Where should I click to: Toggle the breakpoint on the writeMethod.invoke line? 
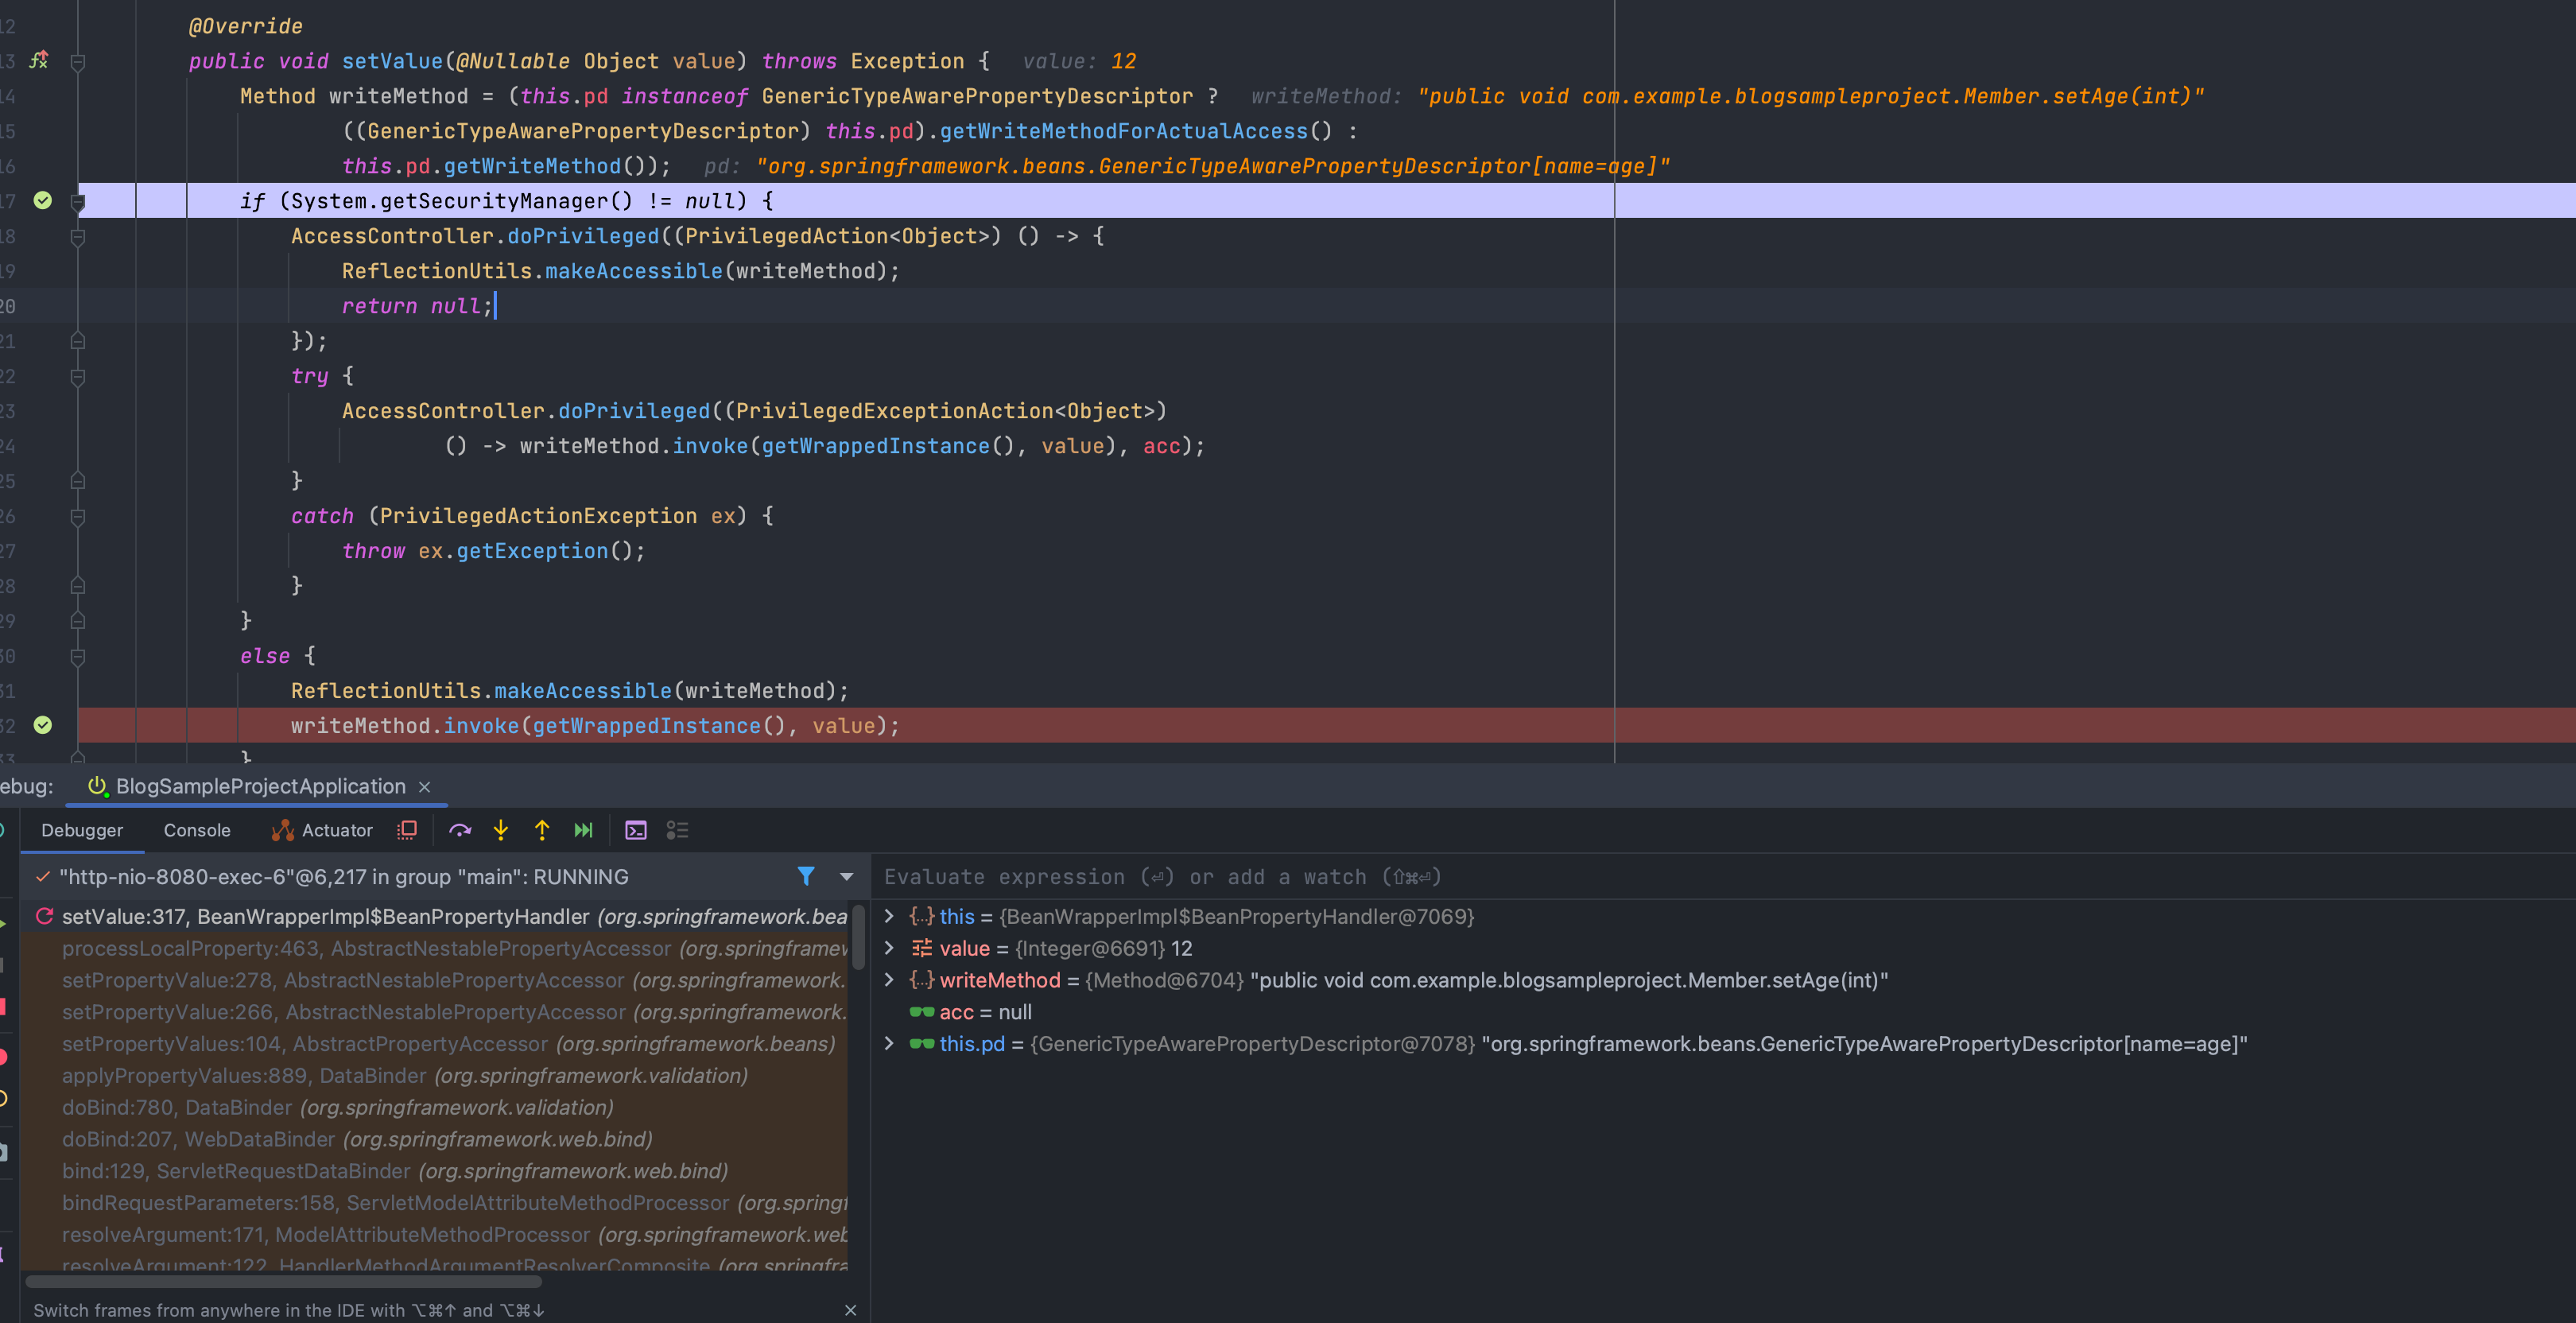tap(43, 725)
